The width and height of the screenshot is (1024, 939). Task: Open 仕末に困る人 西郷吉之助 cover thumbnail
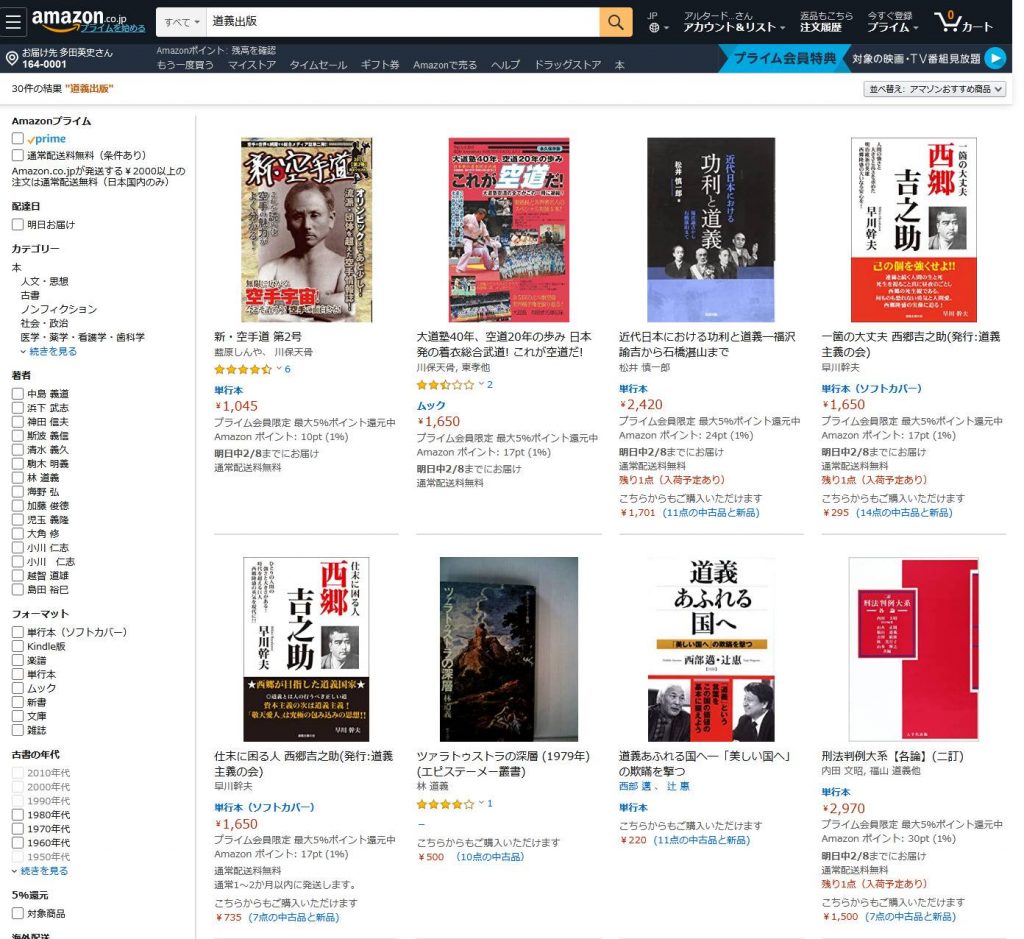[306, 649]
